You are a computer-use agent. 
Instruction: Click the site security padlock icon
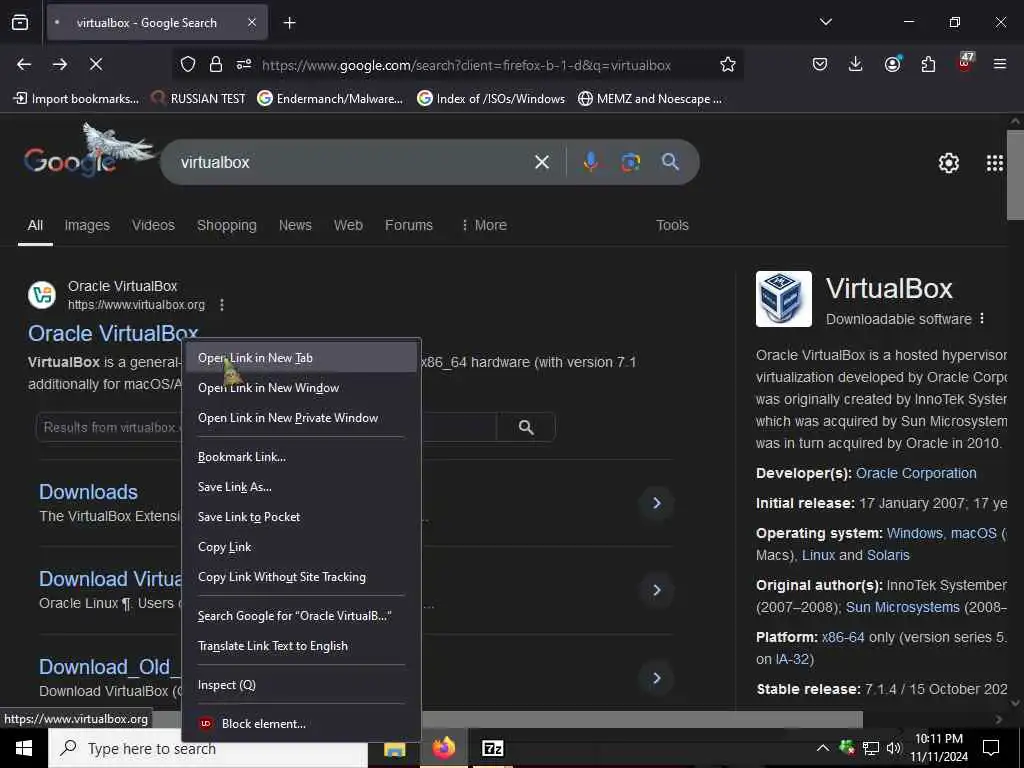[x=216, y=64]
